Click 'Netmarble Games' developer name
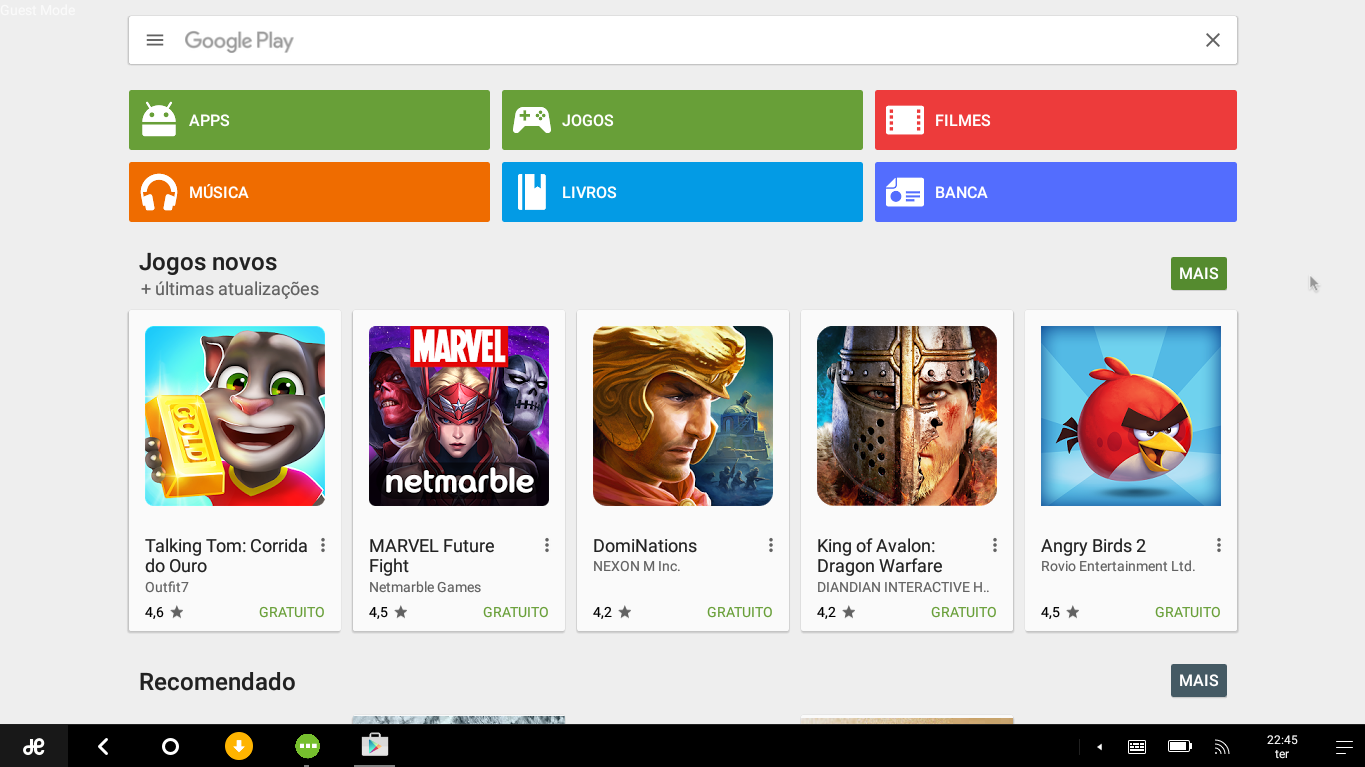This screenshot has width=1365, height=767. (x=425, y=587)
